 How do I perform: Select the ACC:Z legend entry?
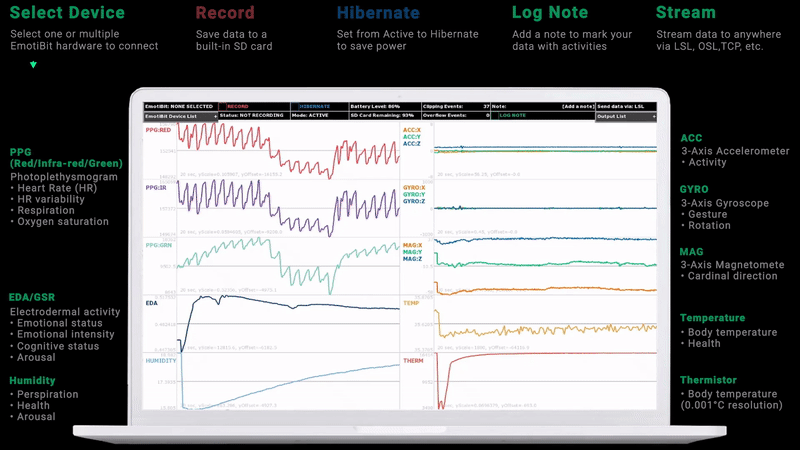(x=412, y=143)
